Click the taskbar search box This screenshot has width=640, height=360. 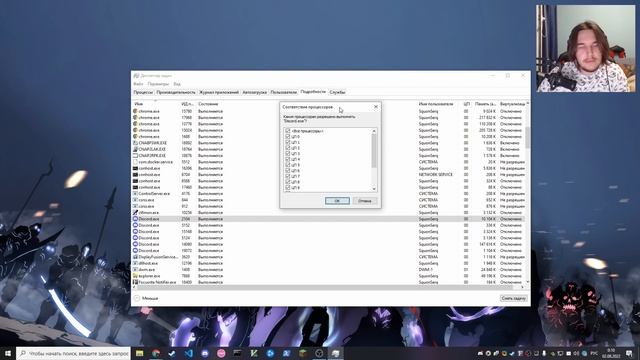[73, 353]
